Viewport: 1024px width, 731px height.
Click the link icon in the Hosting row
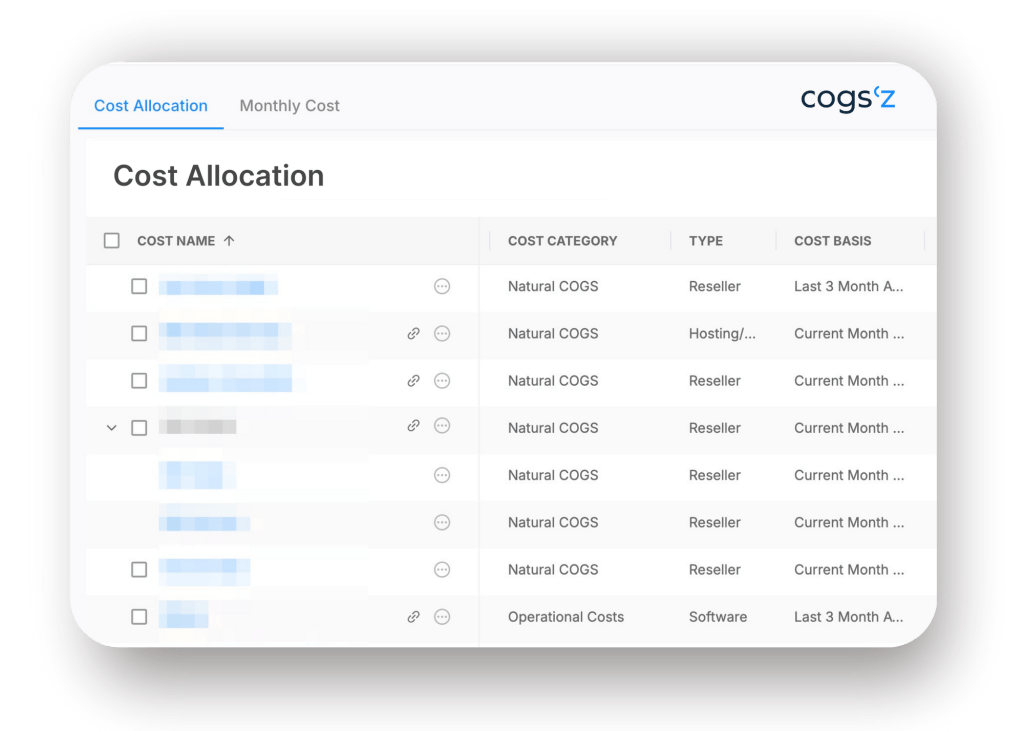tap(413, 334)
